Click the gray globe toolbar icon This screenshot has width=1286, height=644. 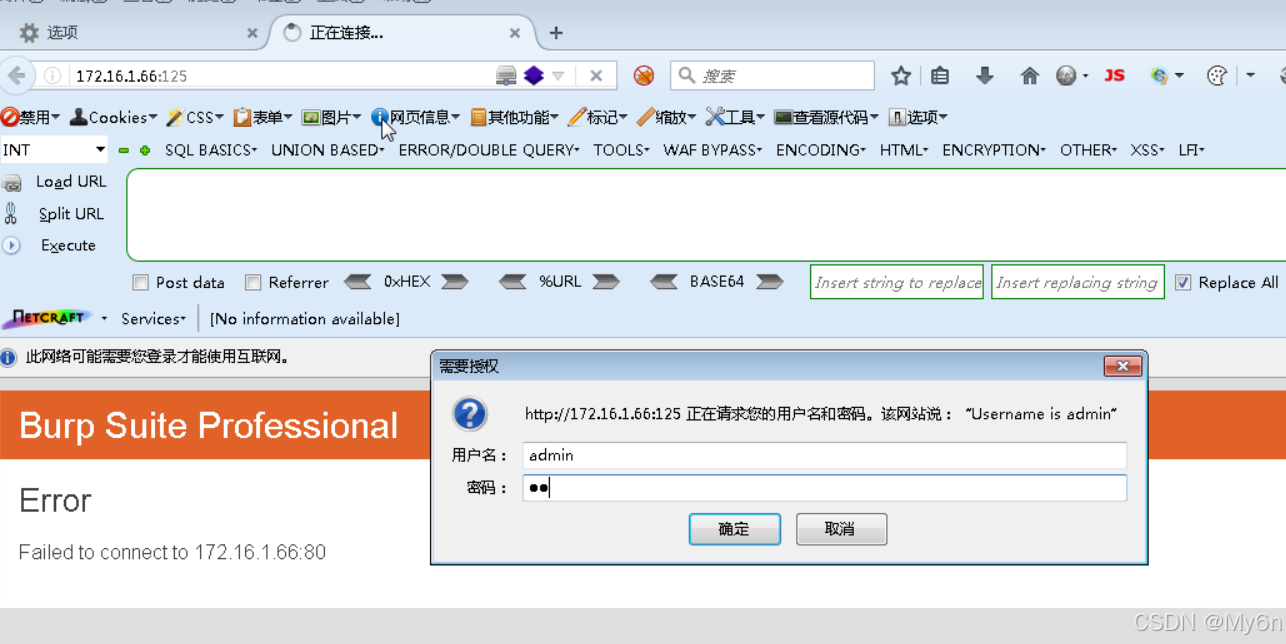1068,76
